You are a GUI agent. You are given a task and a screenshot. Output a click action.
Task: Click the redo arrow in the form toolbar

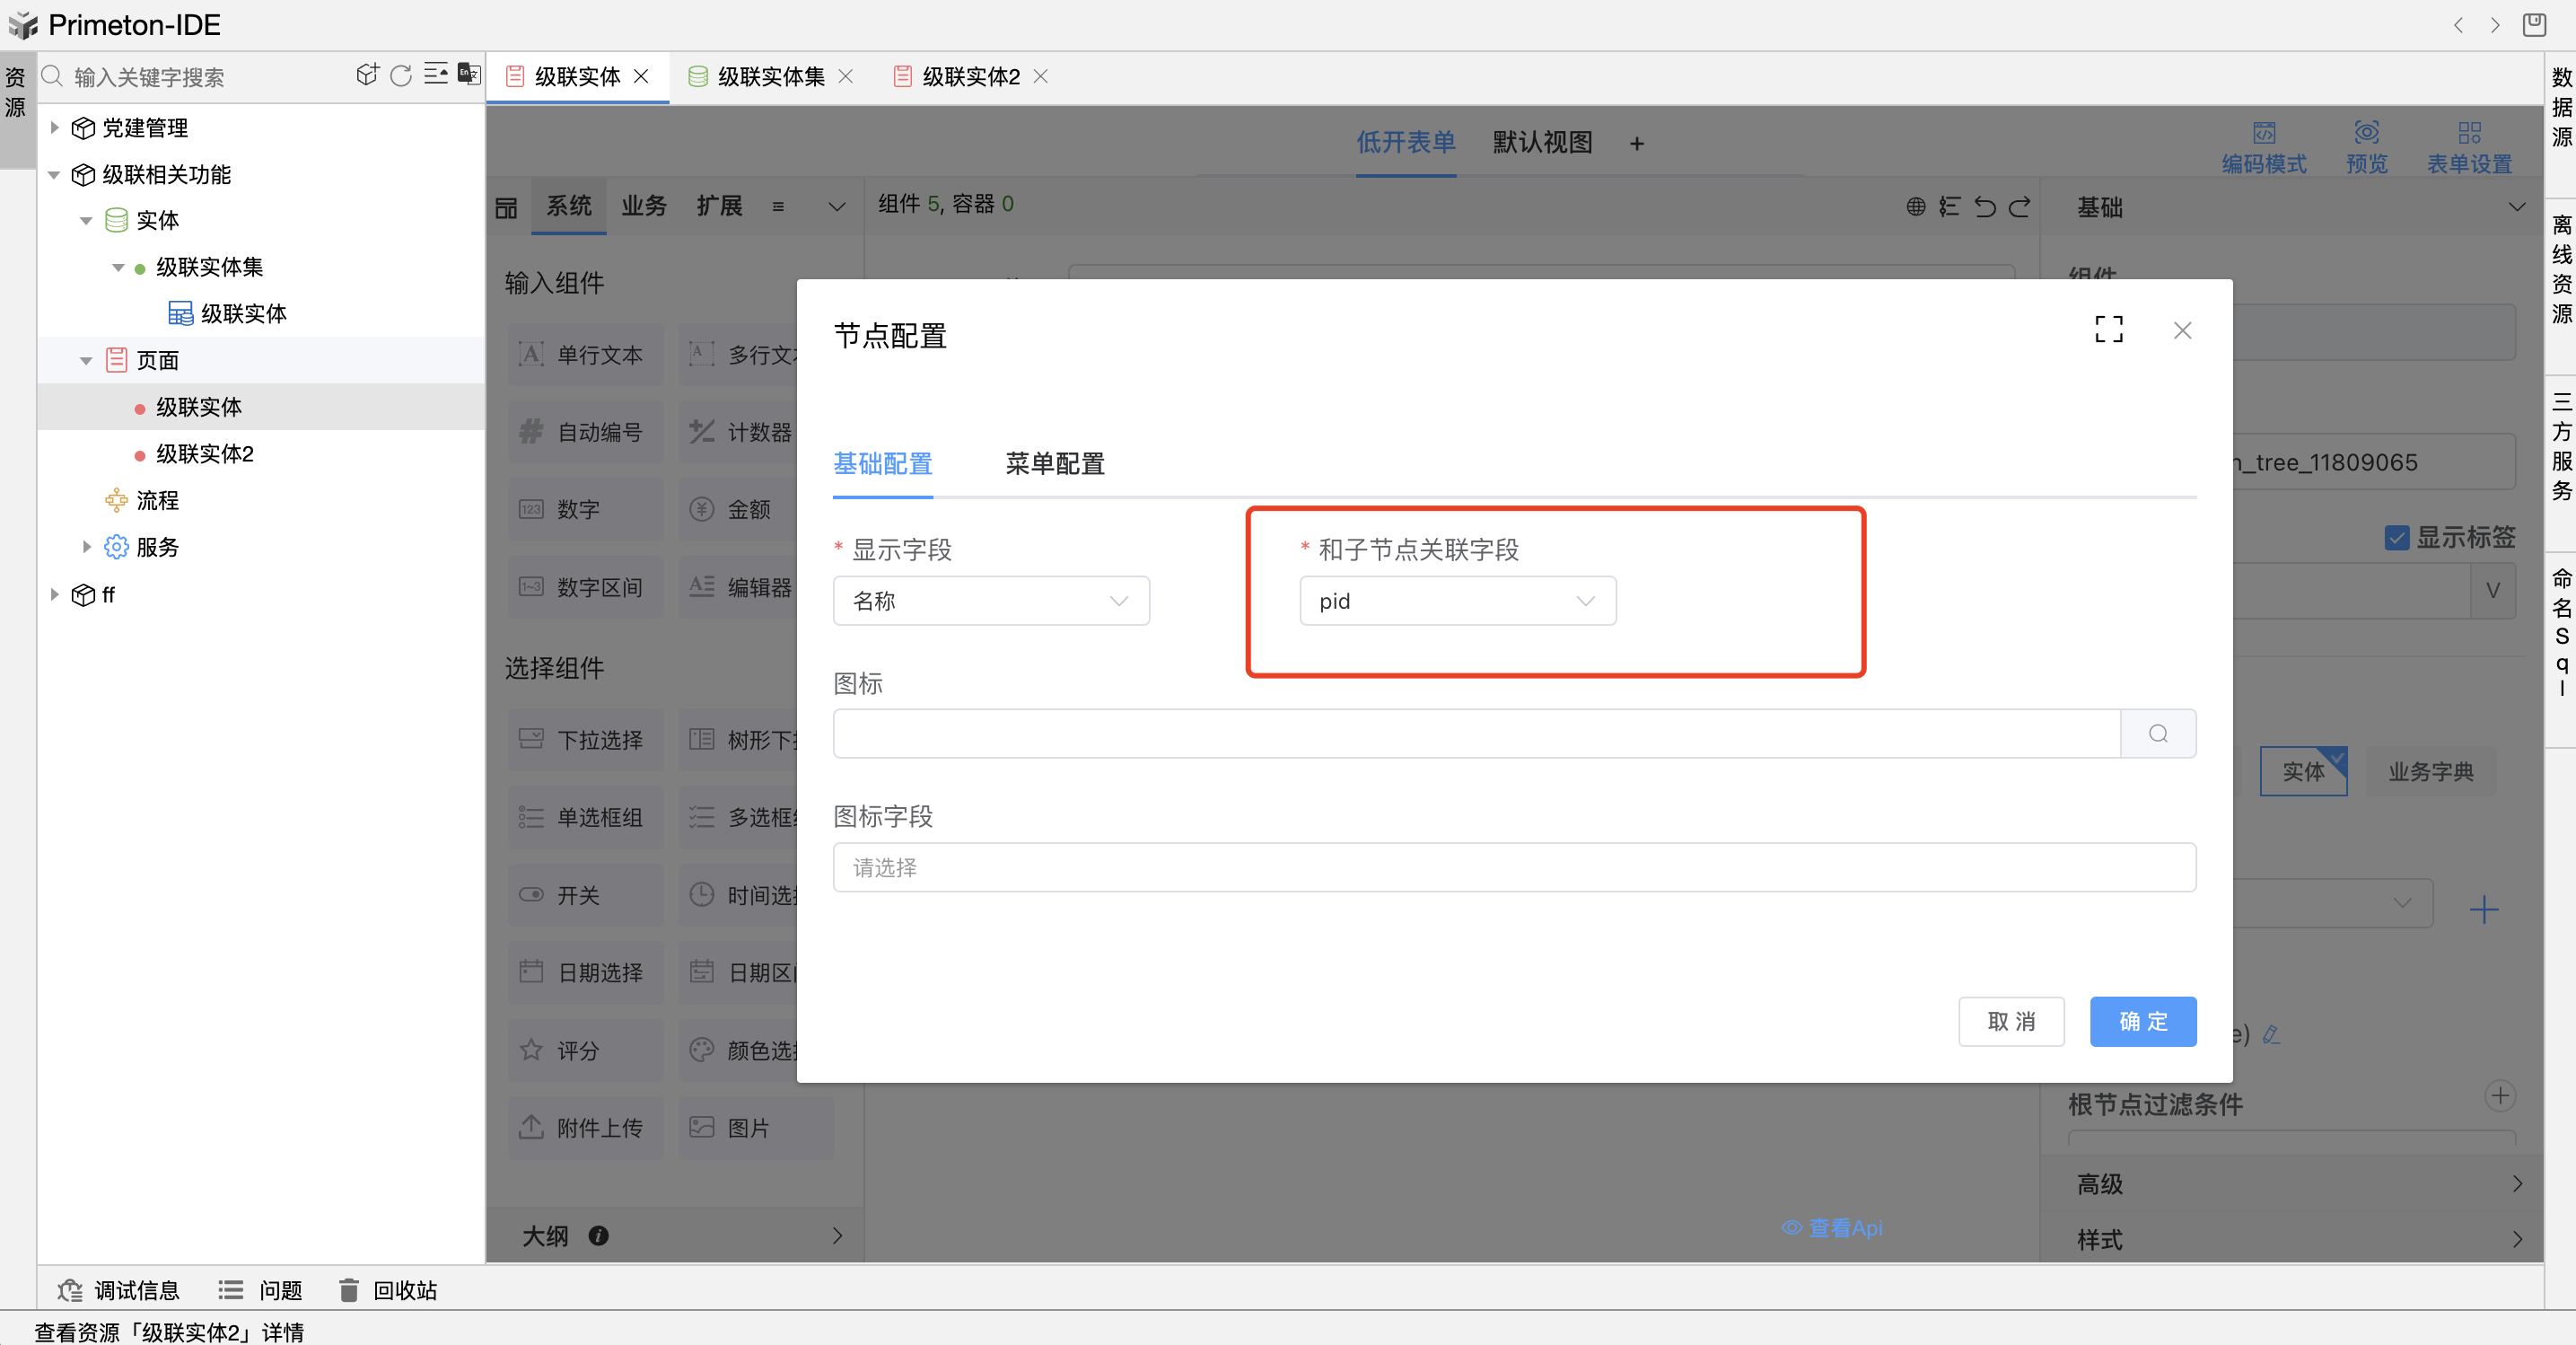[2020, 207]
